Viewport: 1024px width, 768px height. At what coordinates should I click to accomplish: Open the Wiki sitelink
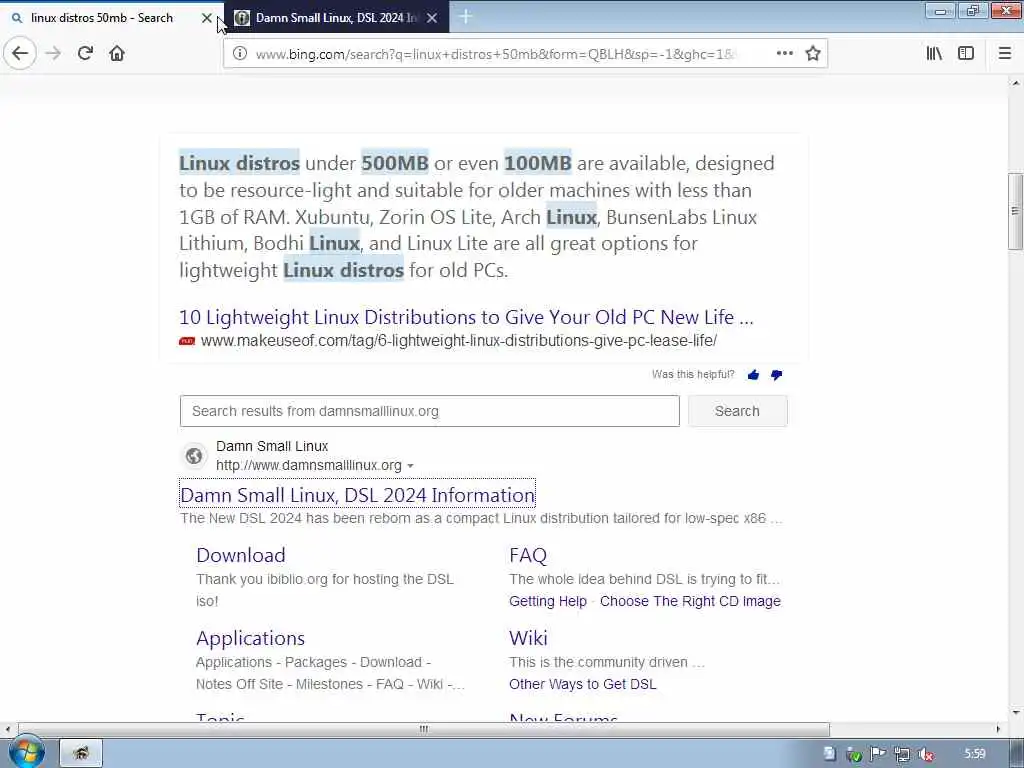528,638
